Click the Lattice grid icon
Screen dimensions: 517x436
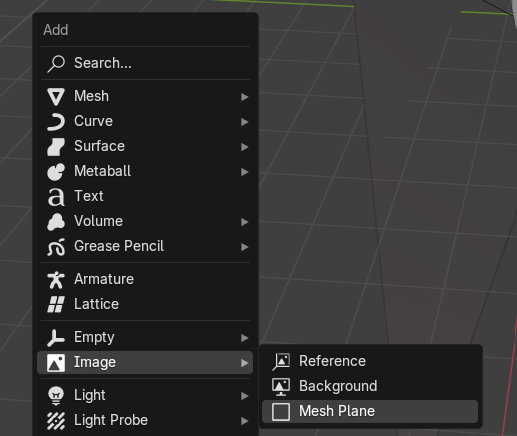pyautogui.click(x=56, y=304)
